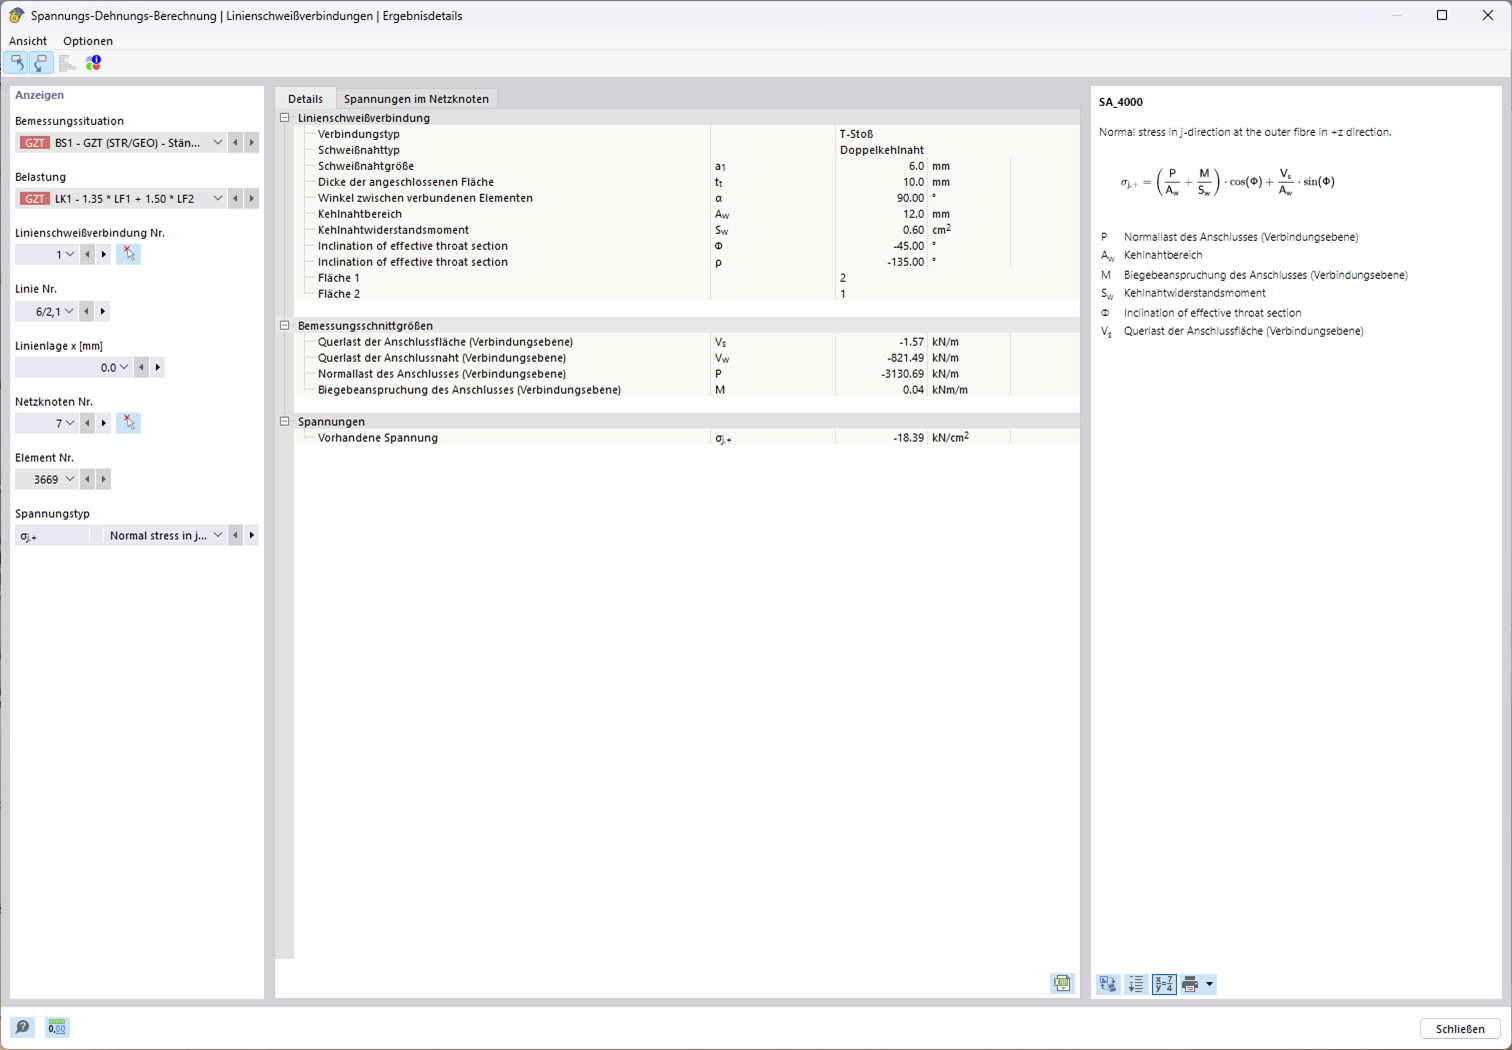
Task: Go to previous Bemessungssituation
Action: pyautogui.click(x=236, y=143)
